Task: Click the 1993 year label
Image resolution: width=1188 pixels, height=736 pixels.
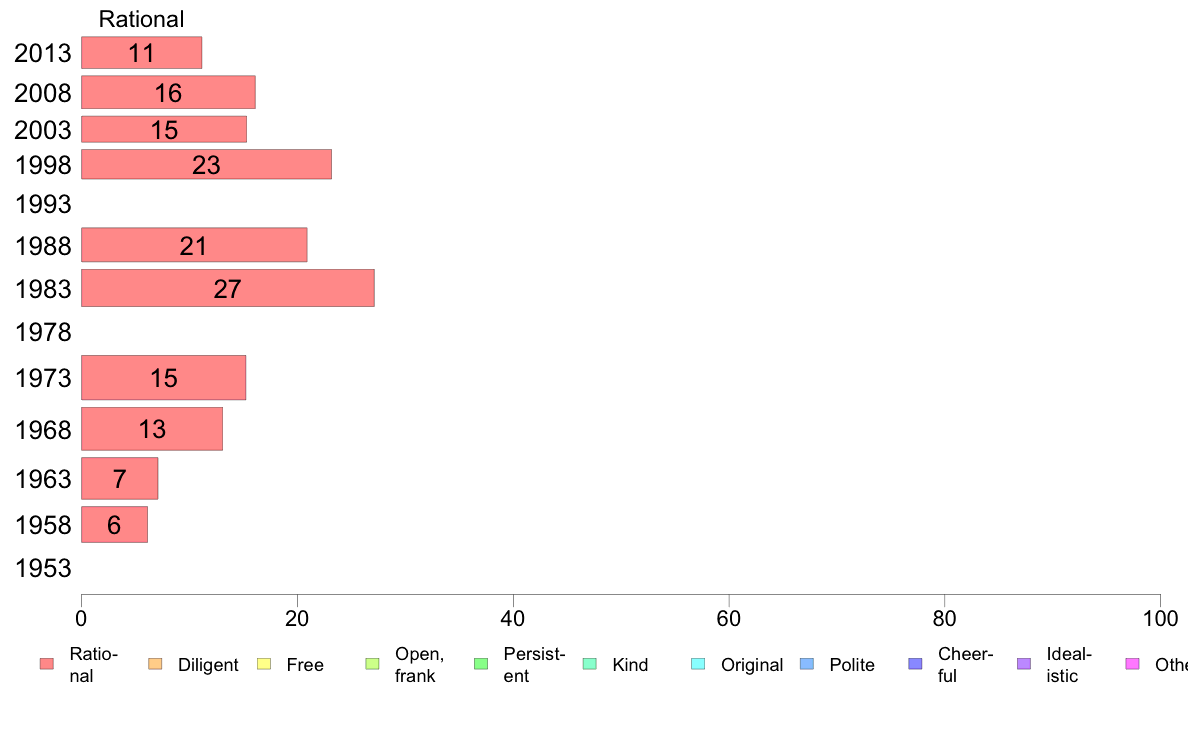Action: coord(43,204)
